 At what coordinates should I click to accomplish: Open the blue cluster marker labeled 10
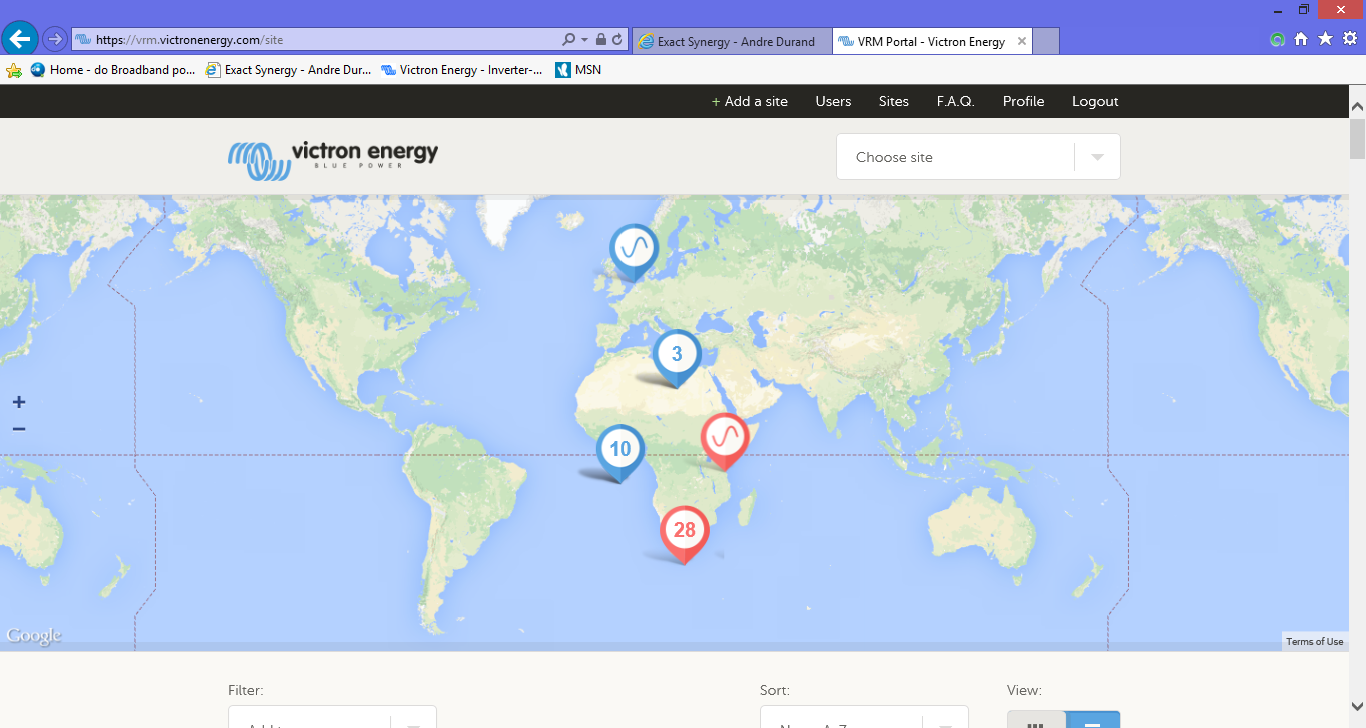[620, 449]
